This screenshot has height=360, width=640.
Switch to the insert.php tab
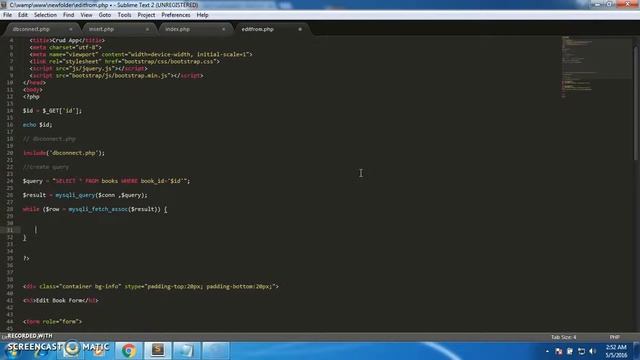101,29
